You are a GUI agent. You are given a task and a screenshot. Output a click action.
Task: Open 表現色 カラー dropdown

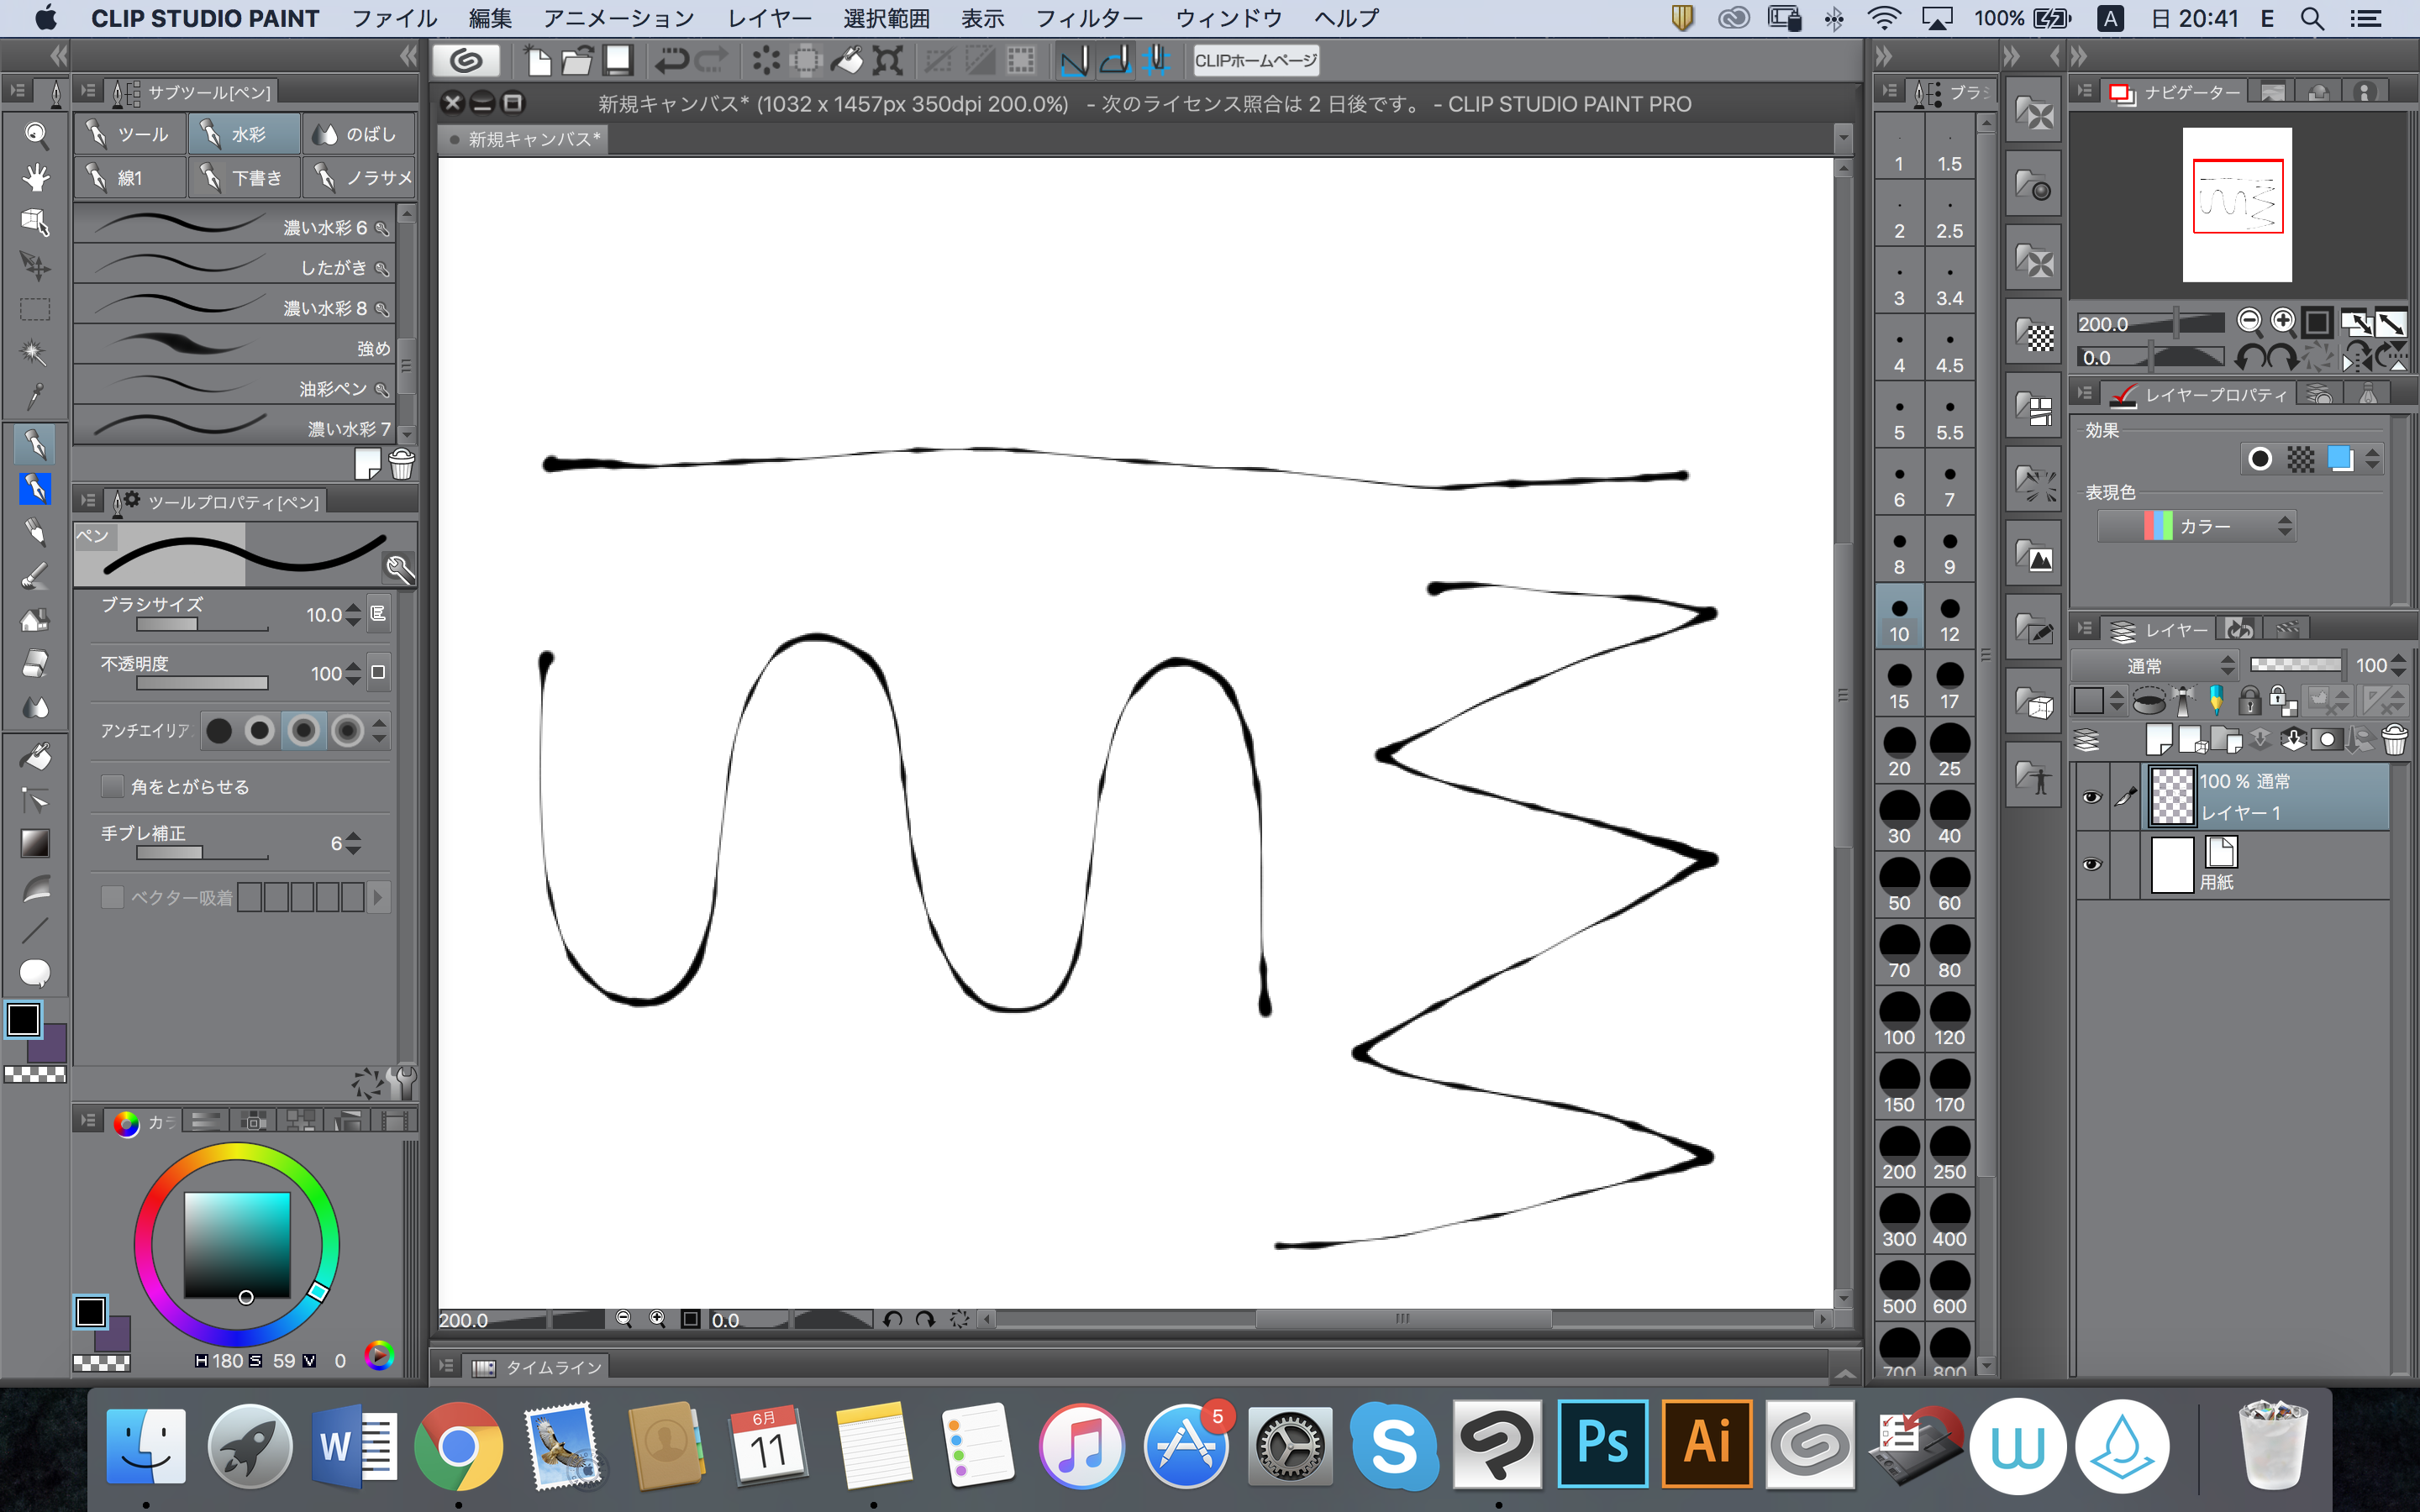point(2196,526)
